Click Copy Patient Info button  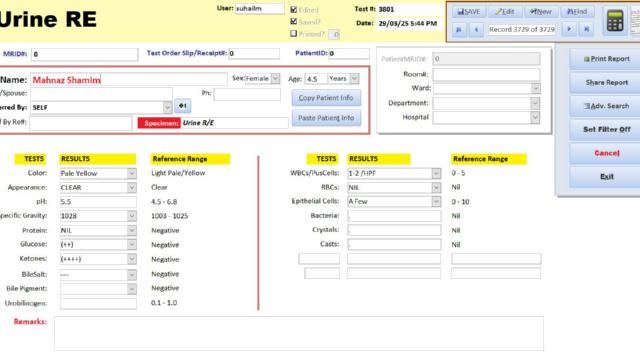coord(326,98)
